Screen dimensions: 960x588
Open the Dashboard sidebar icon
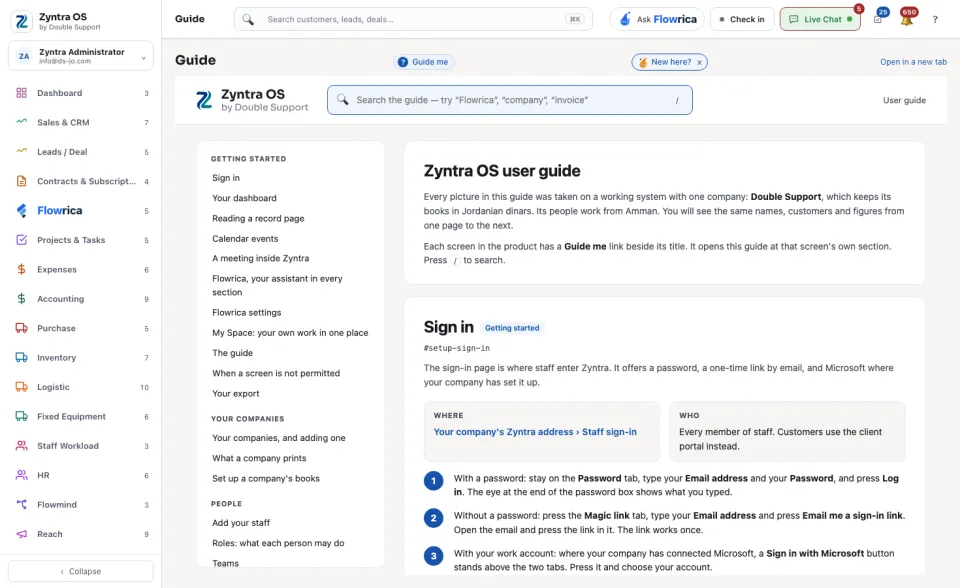click(x=21, y=93)
